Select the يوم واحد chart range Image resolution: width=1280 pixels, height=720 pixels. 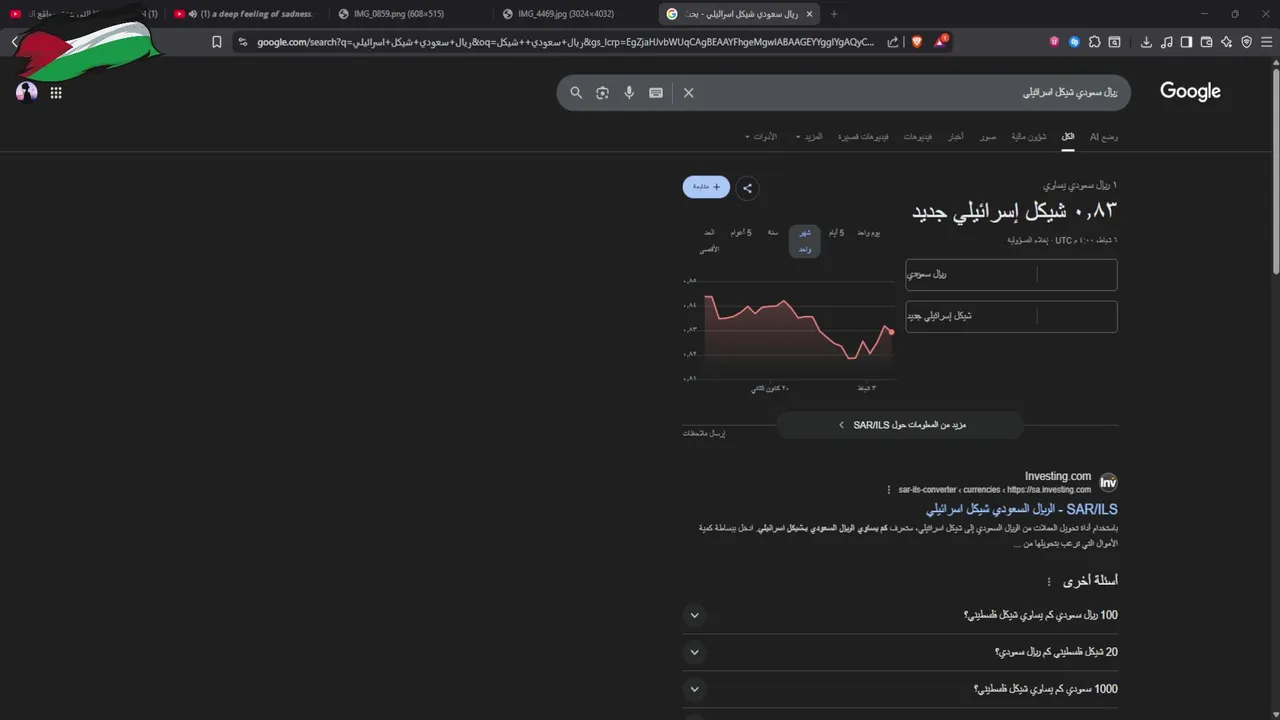click(869, 233)
